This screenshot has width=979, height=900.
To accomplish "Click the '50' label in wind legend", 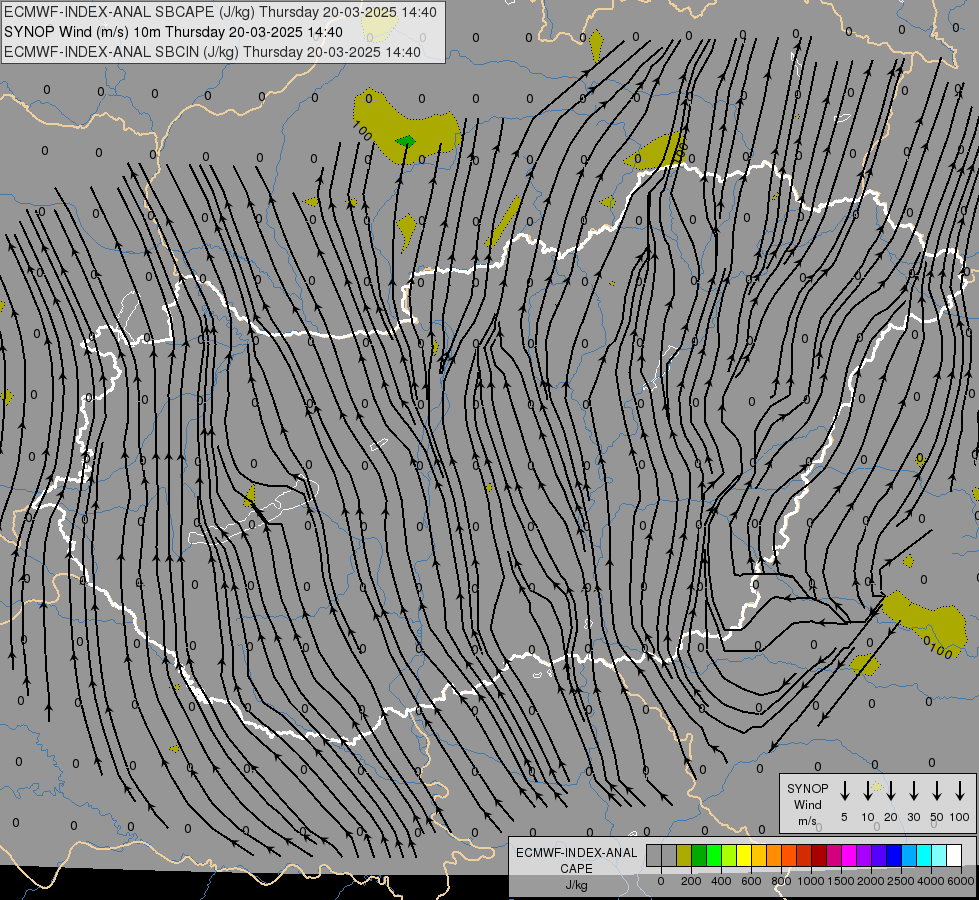I will coord(937,817).
